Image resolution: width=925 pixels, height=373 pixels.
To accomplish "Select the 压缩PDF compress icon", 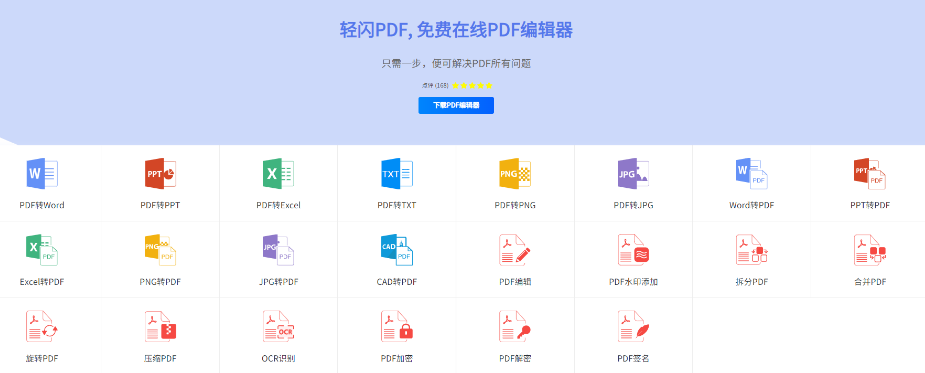I will point(160,326).
